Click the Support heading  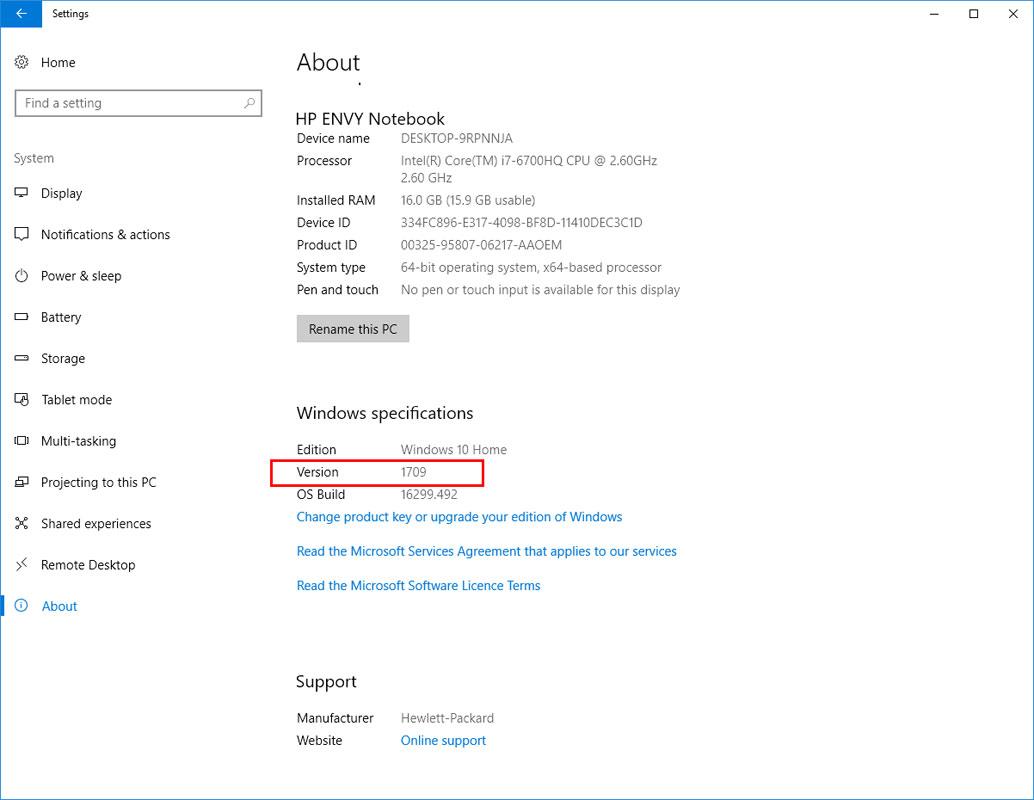point(326,682)
